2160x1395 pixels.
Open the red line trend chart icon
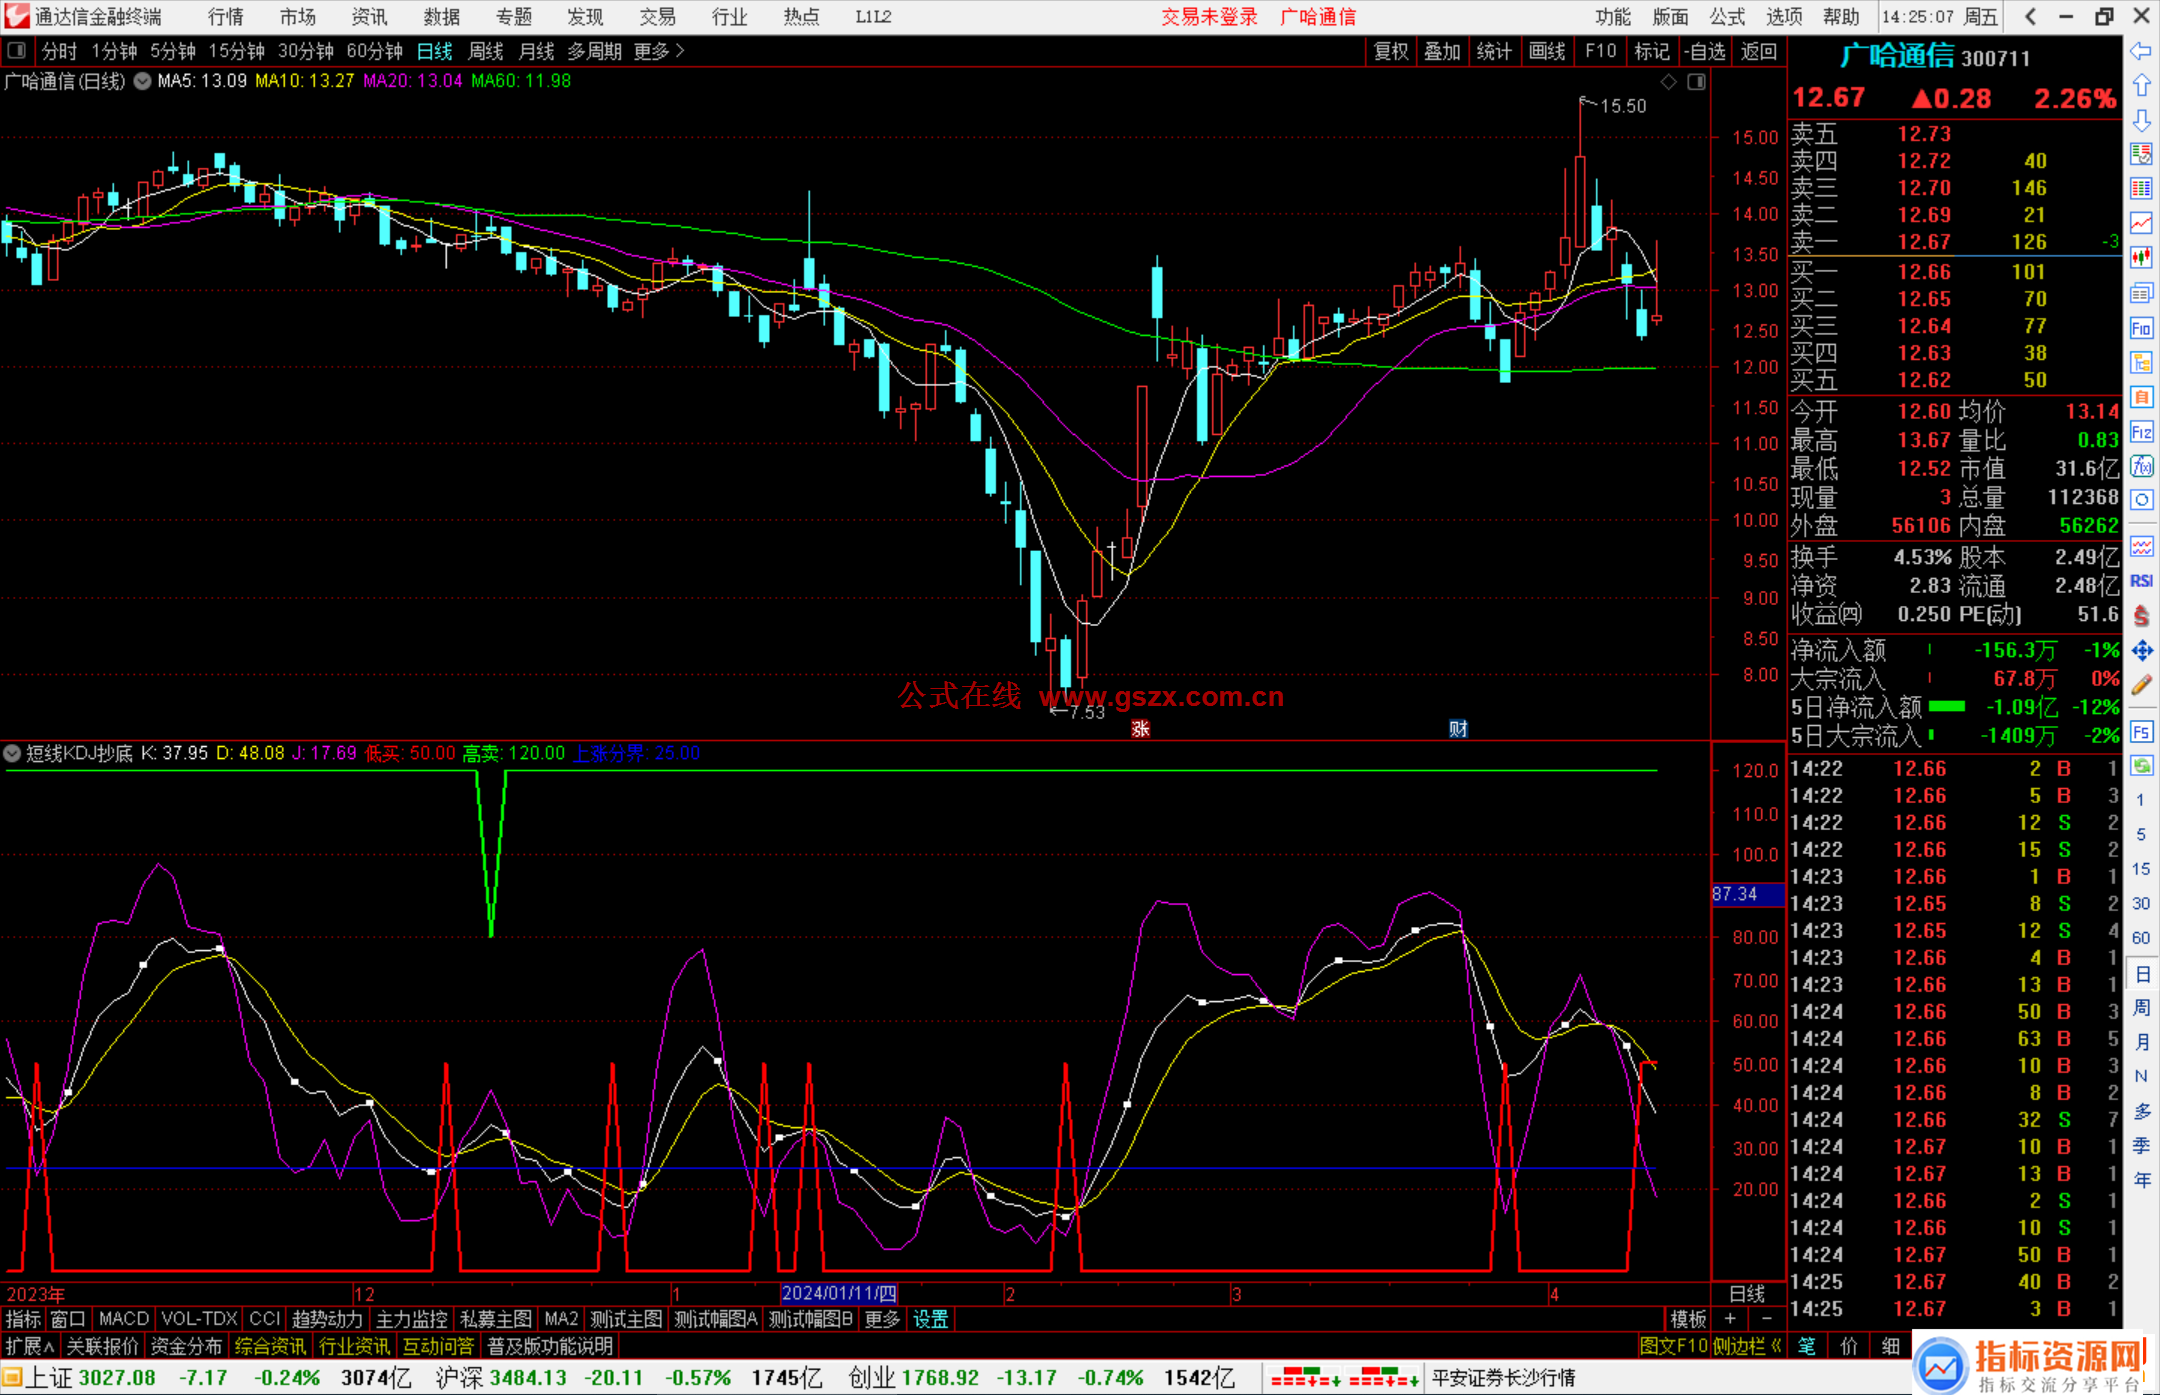[x=2141, y=223]
